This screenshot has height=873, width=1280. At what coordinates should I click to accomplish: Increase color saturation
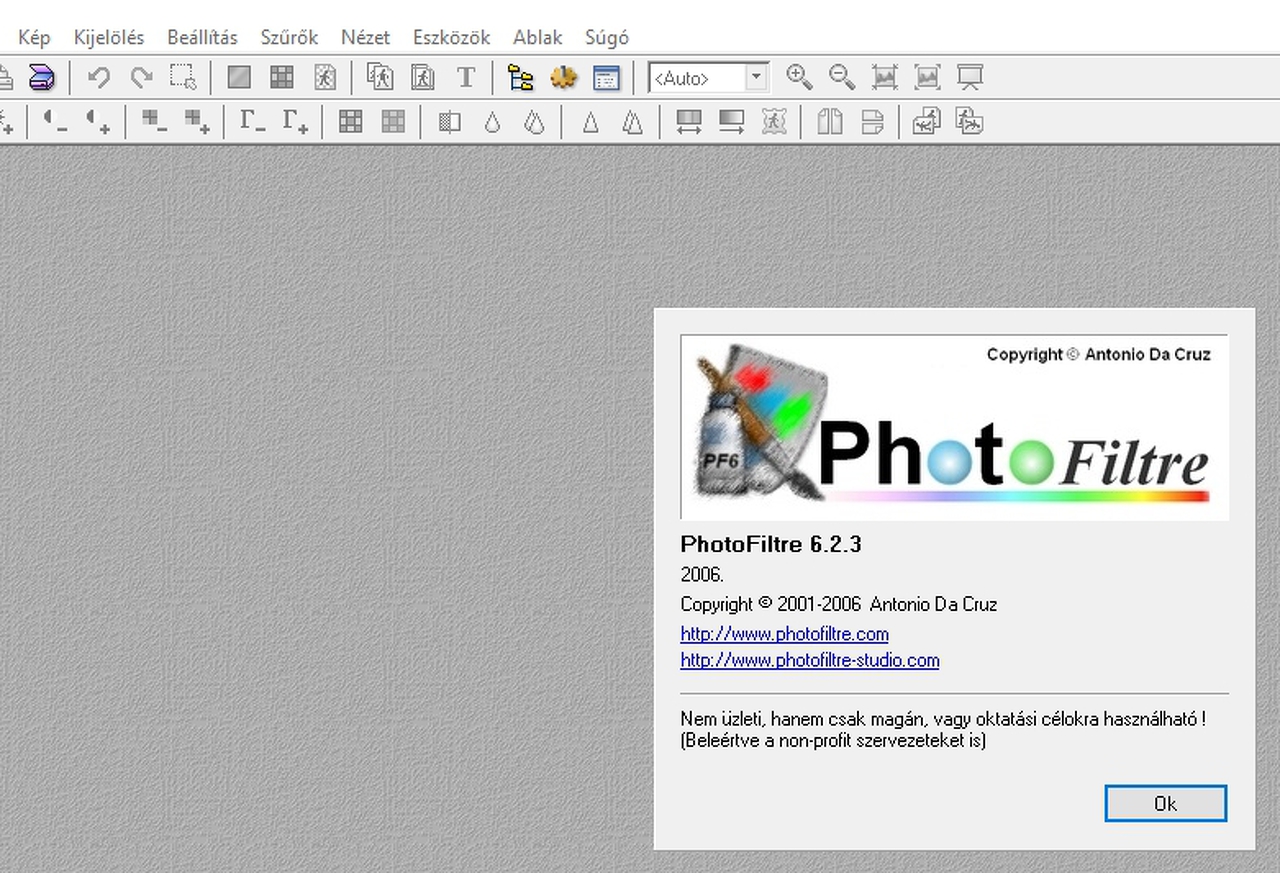(x=197, y=122)
